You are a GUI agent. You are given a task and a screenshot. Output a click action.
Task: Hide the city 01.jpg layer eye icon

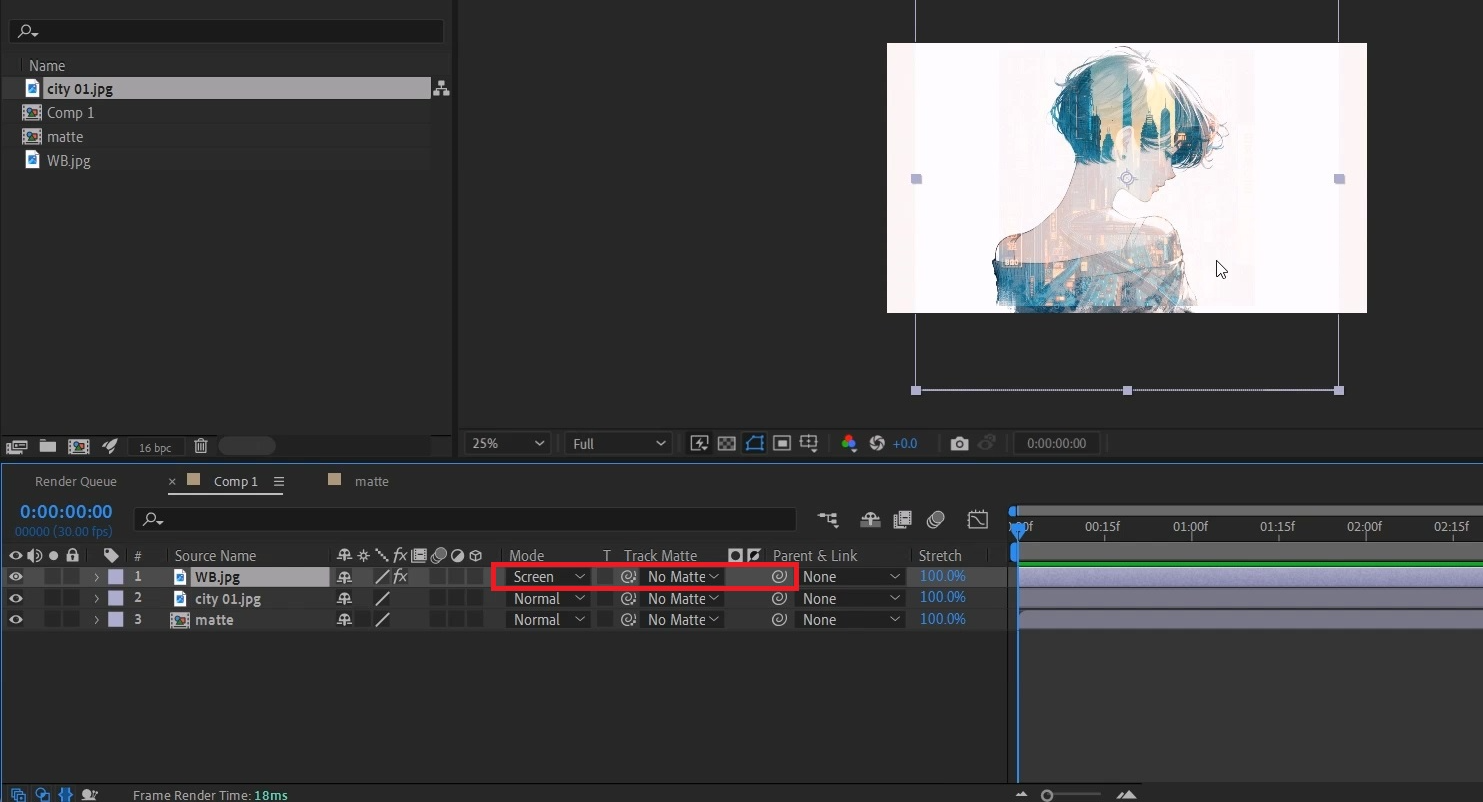15,599
